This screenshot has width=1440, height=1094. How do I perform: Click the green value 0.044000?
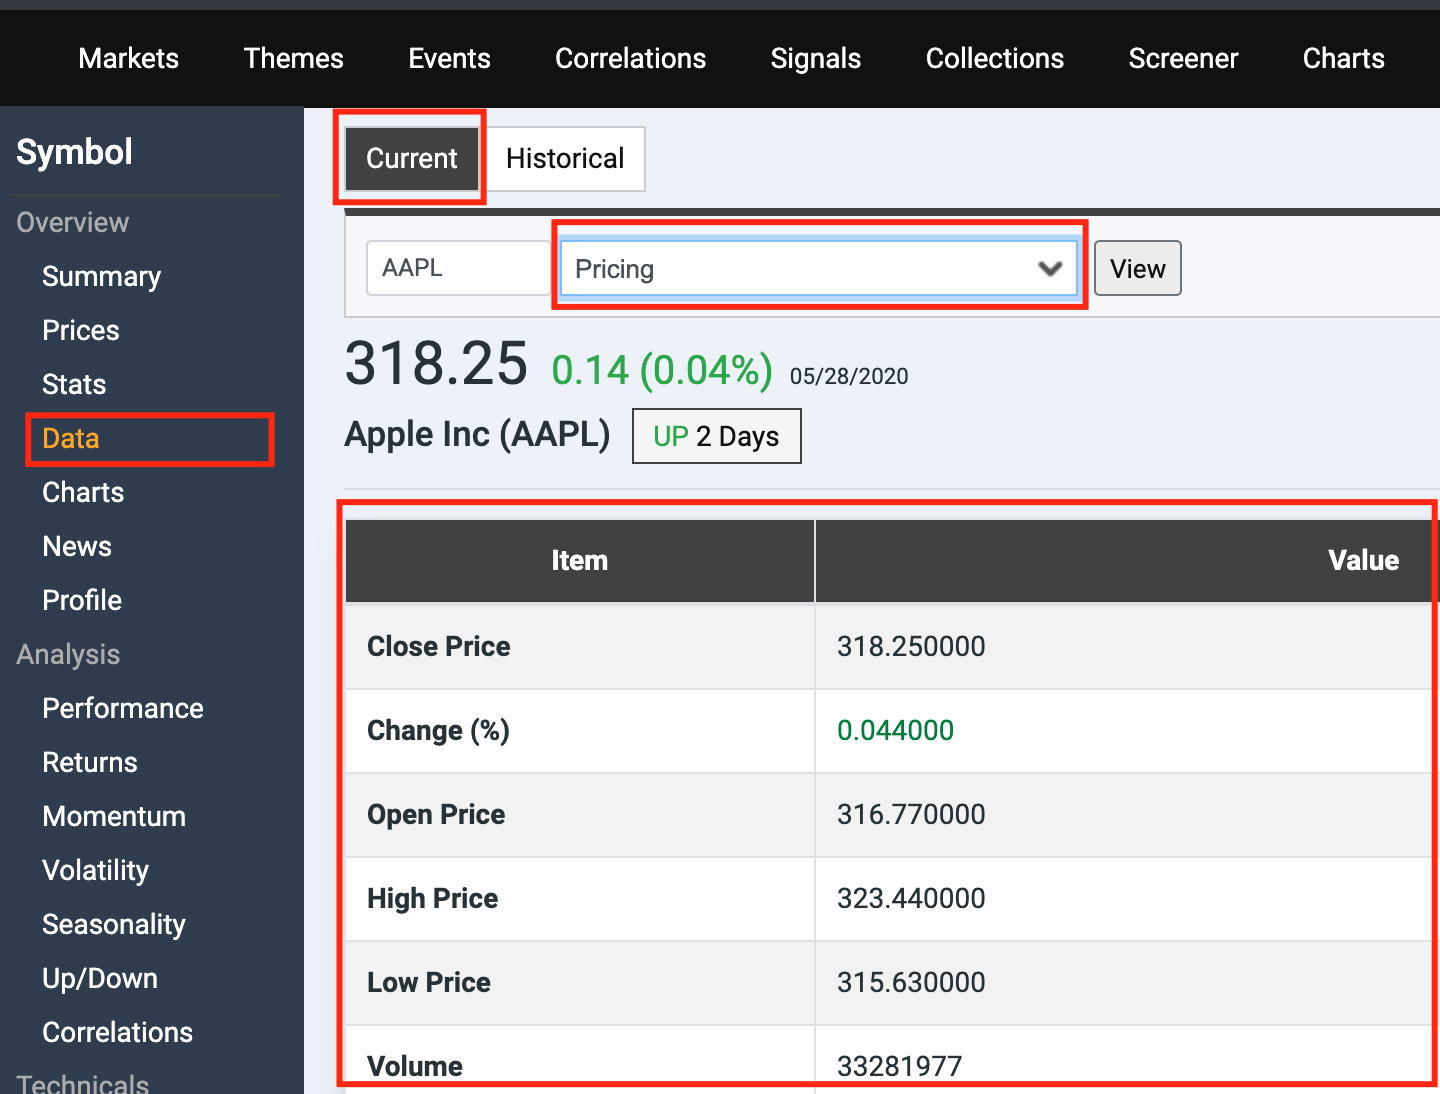click(x=895, y=730)
